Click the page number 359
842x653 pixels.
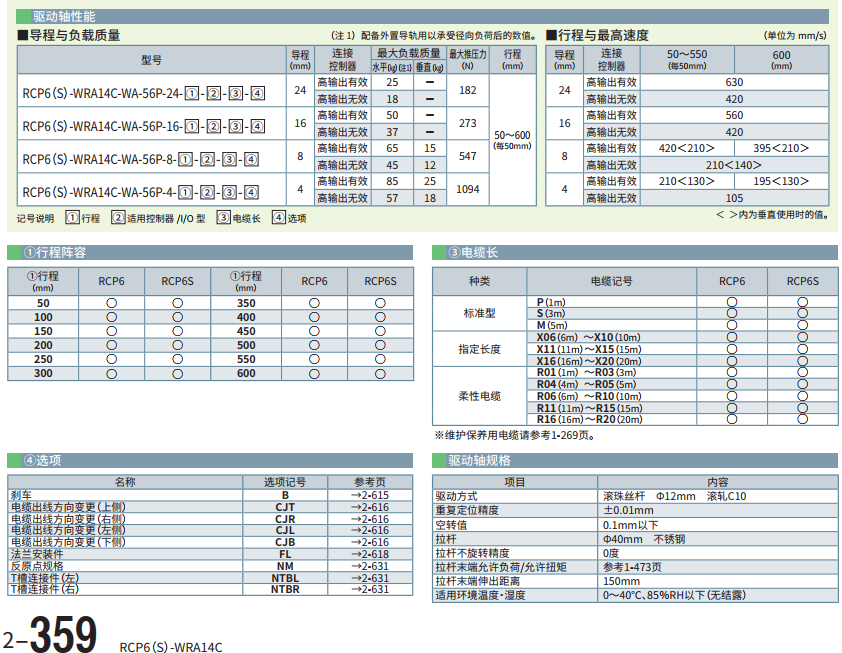[63, 635]
